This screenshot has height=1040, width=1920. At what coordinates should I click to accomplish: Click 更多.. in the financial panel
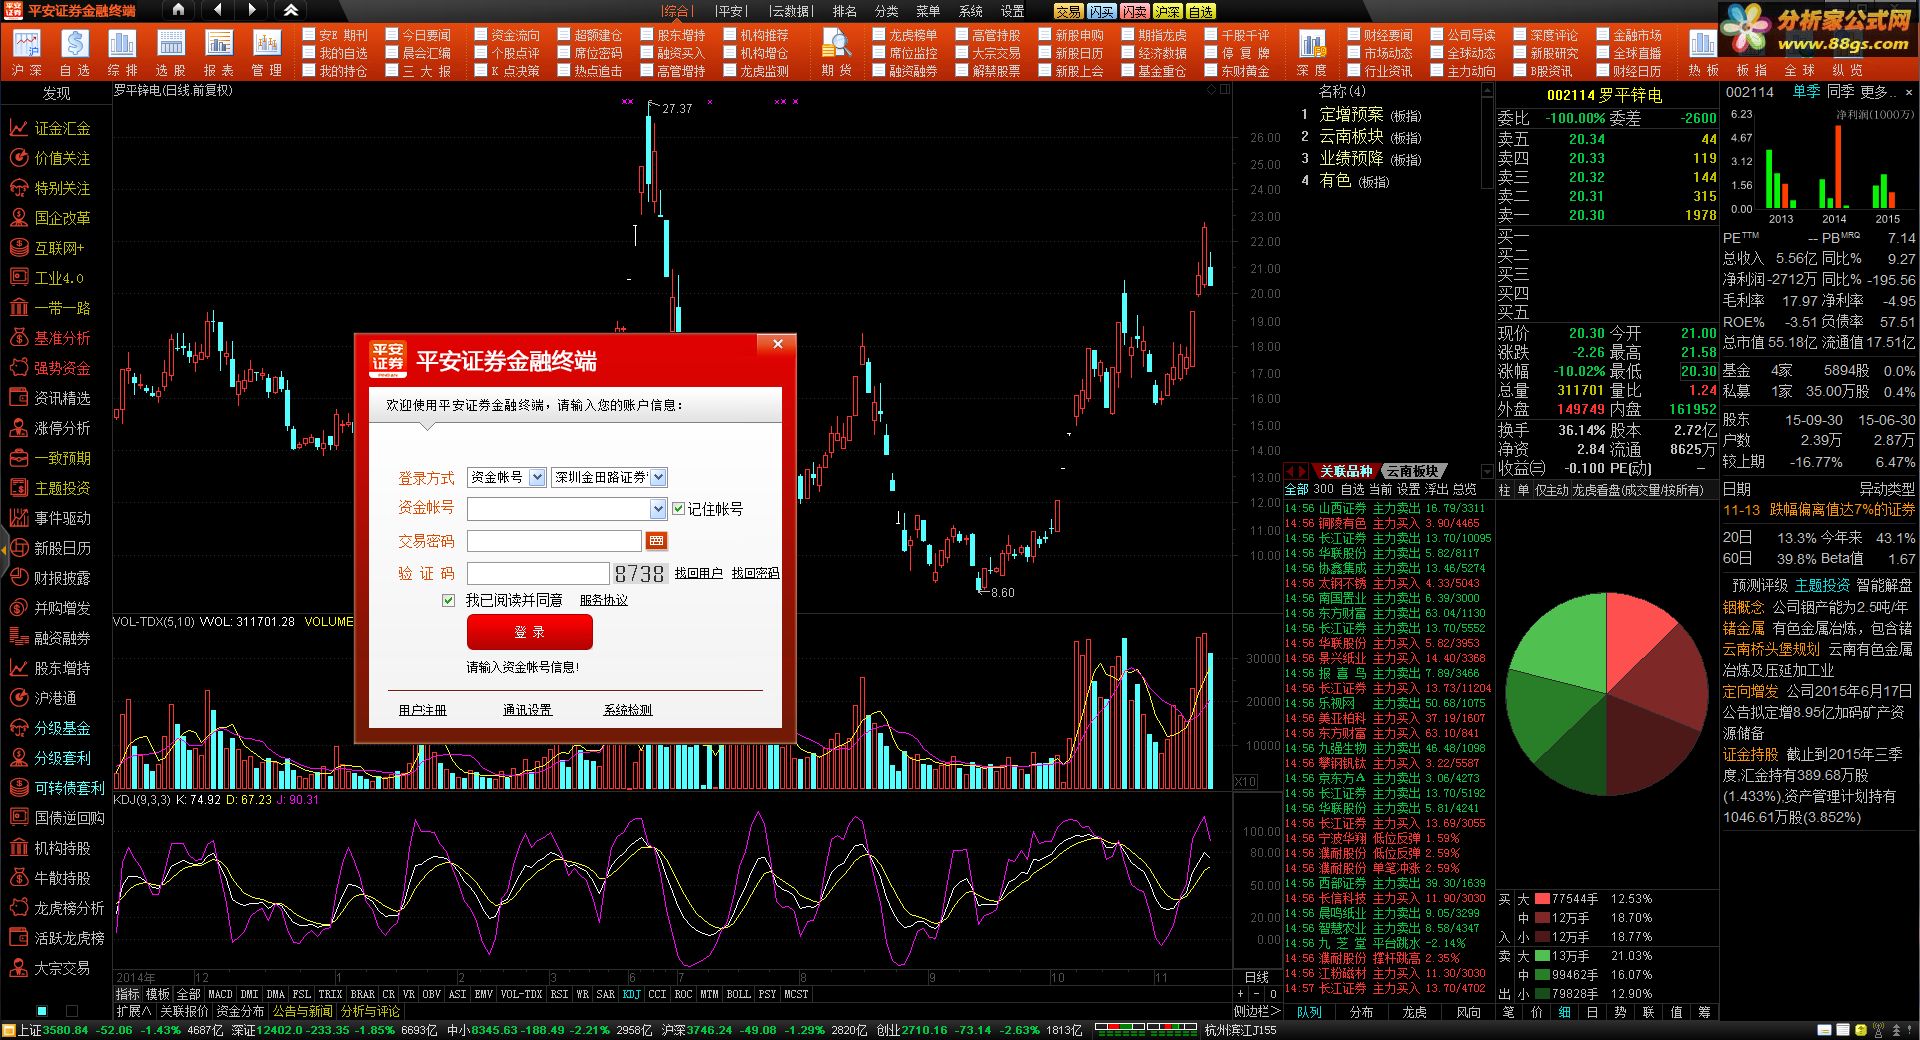(1876, 92)
